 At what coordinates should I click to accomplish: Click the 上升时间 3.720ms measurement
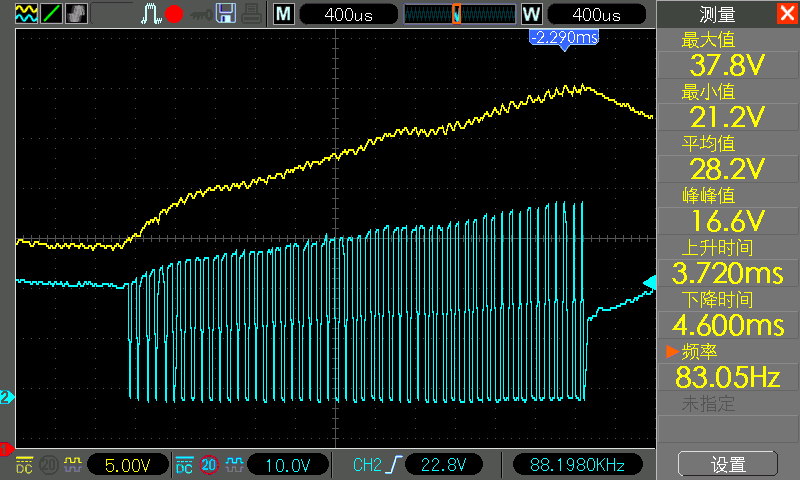click(x=728, y=262)
